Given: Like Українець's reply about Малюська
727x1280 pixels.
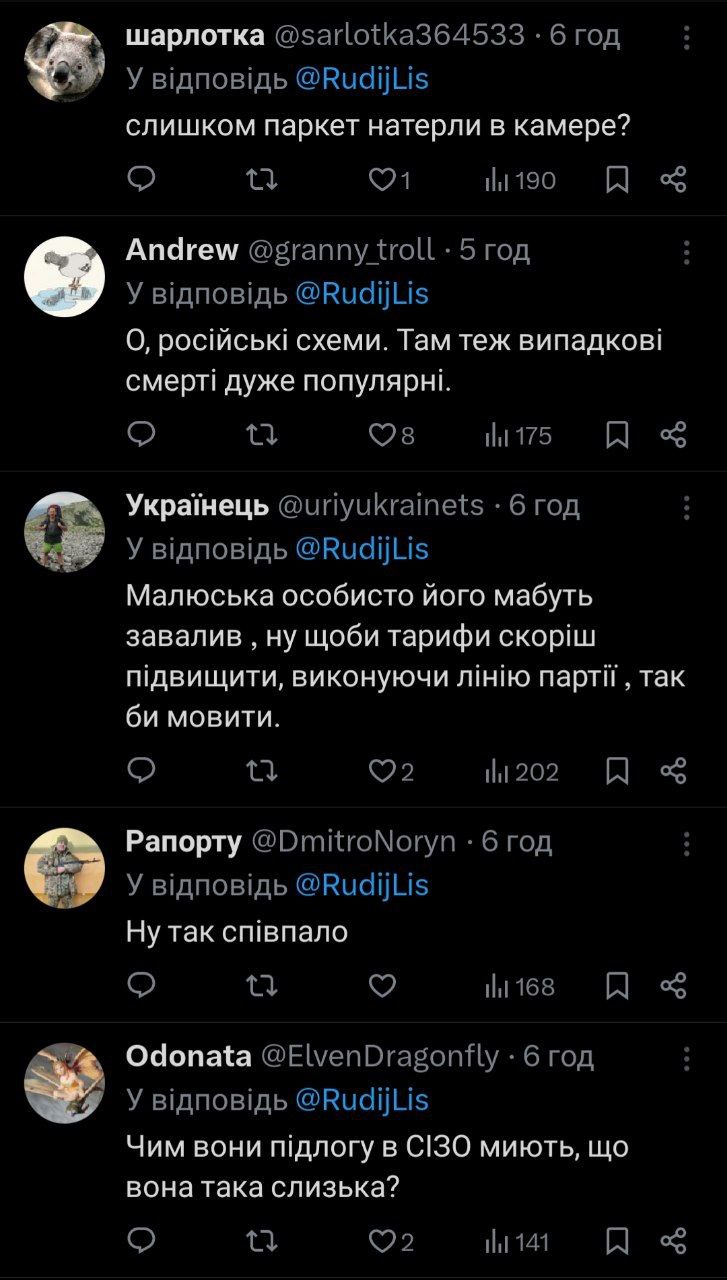Looking at the screenshot, I should (382, 771).
